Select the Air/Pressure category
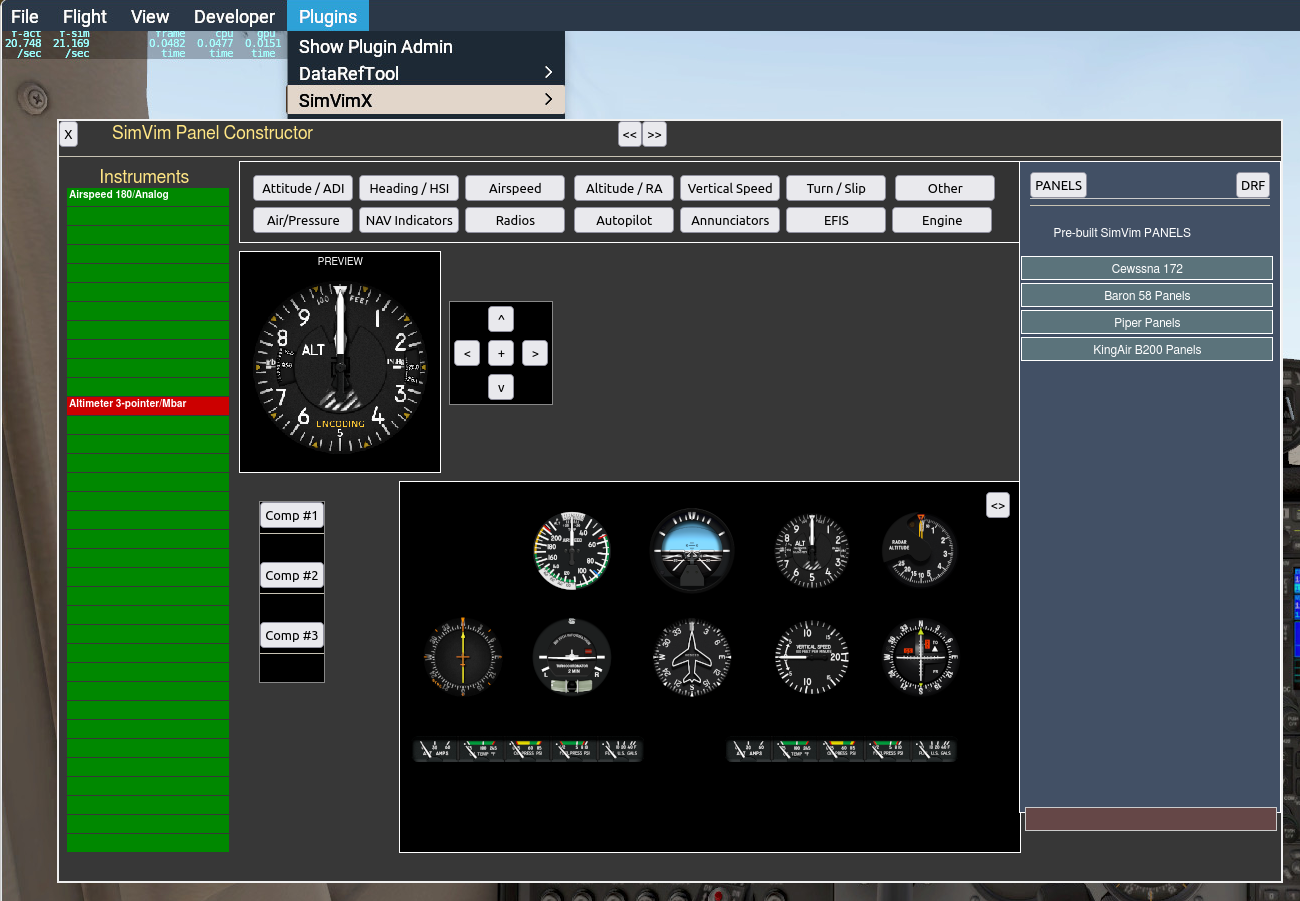Image resolution: width=1300 pixels, height=901 pixels. pyautogui.click(x=303, y=220)
